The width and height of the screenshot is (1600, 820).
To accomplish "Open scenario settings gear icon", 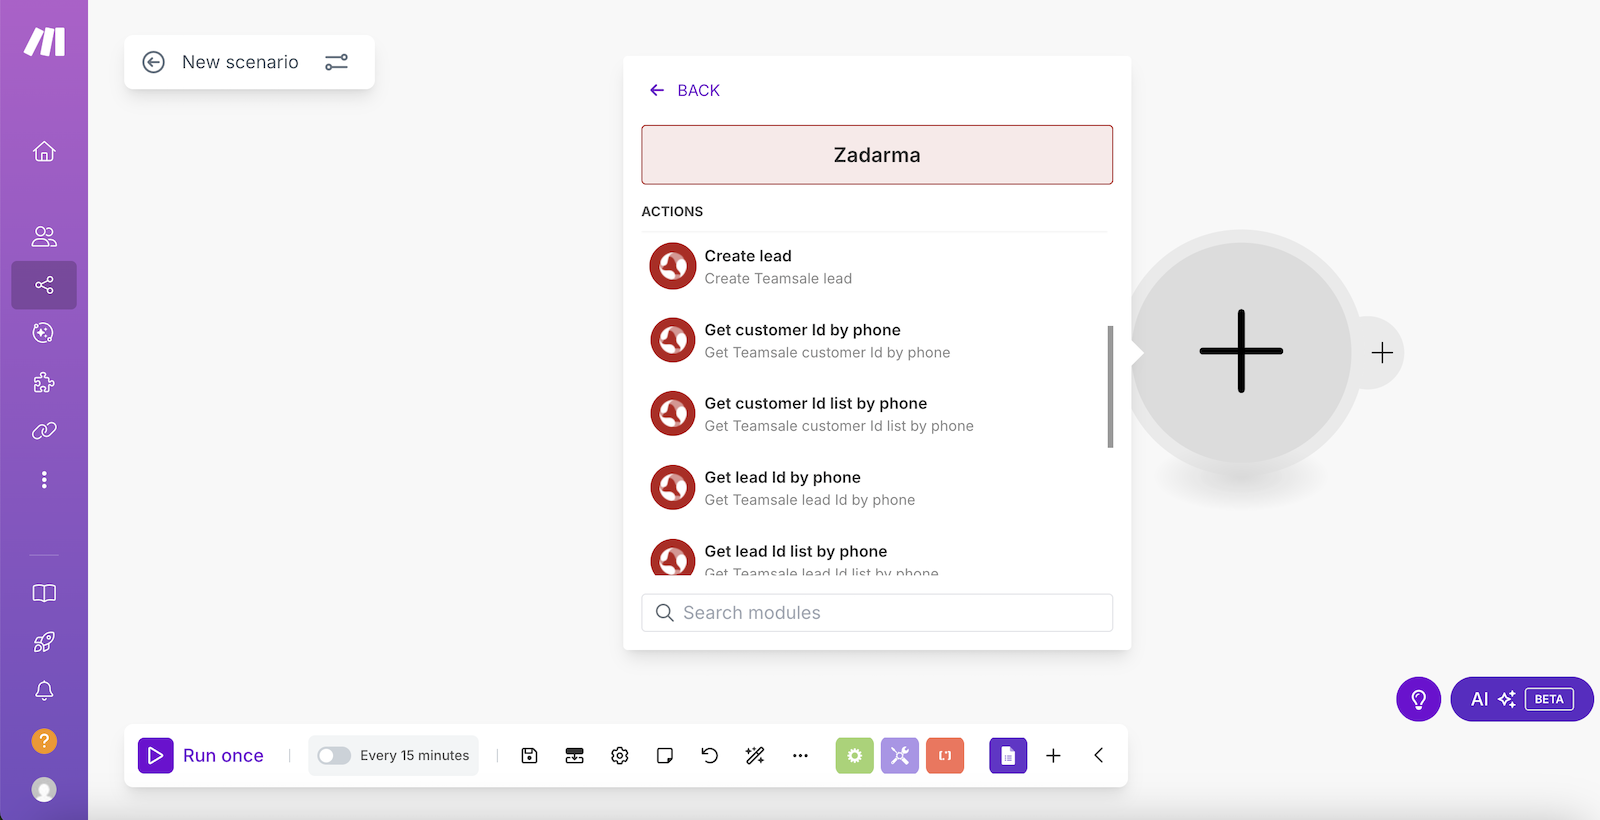I will (x=620, y=756).
